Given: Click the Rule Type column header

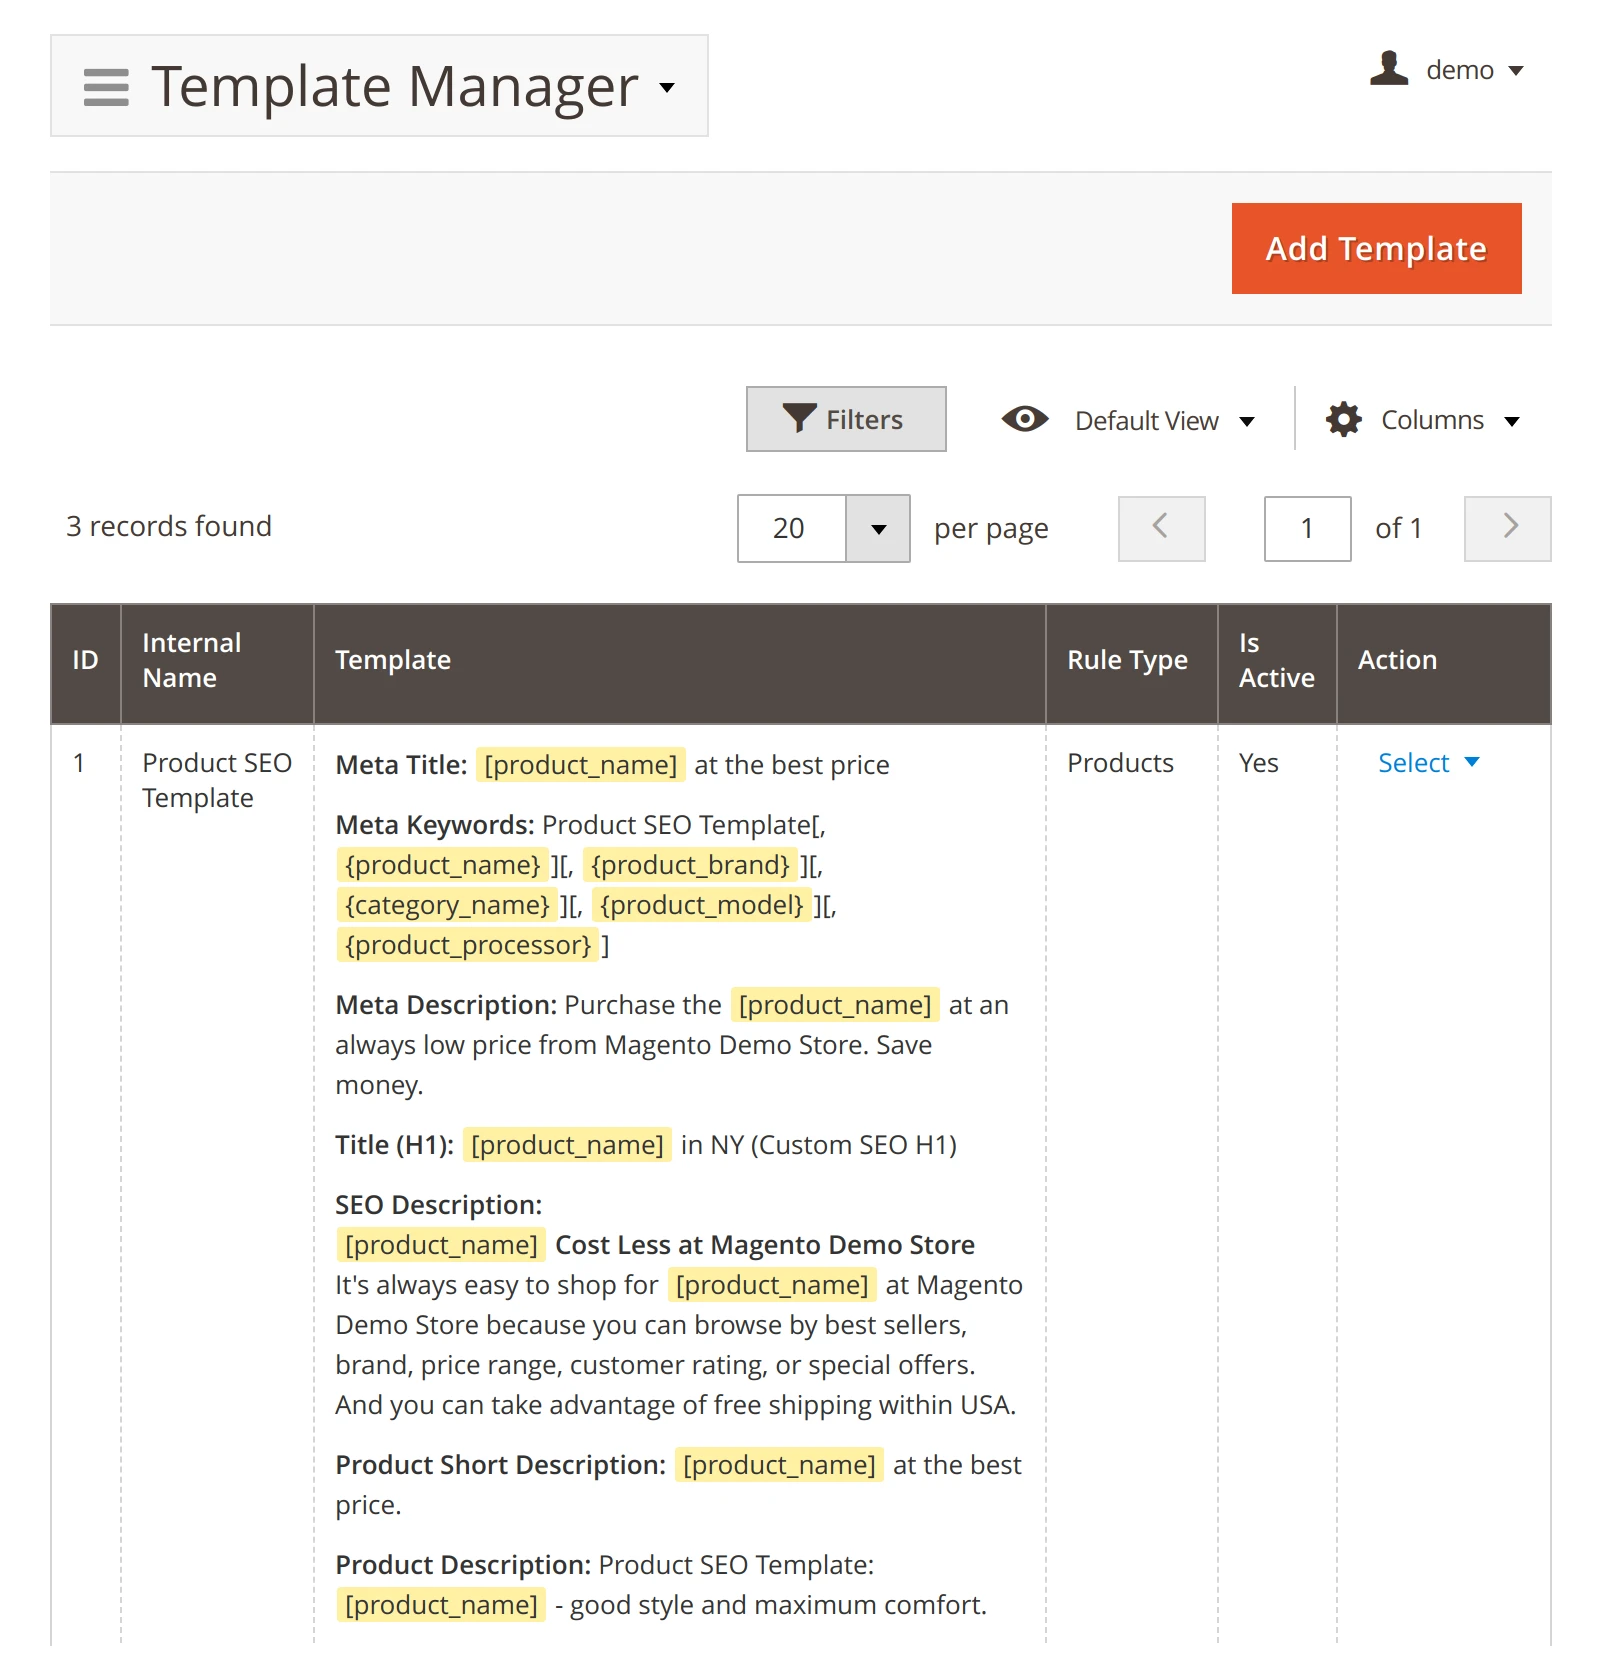Looking at the screenshot, I should click(1126, 660).
